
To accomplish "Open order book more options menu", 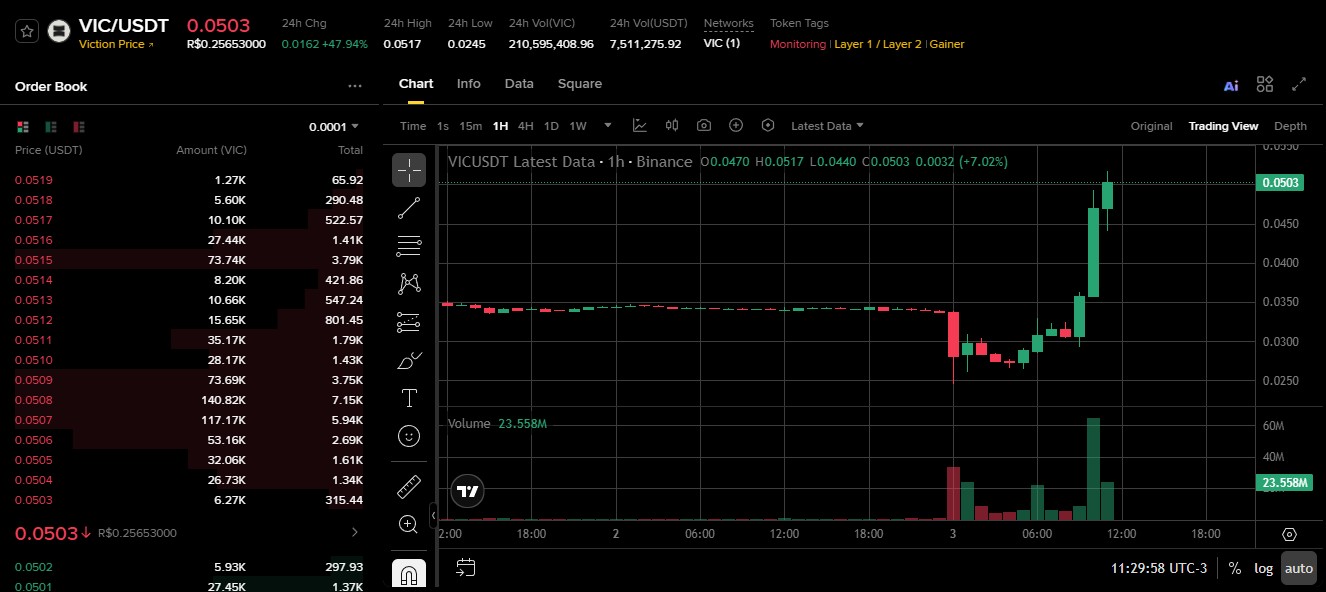I will 355,86.
